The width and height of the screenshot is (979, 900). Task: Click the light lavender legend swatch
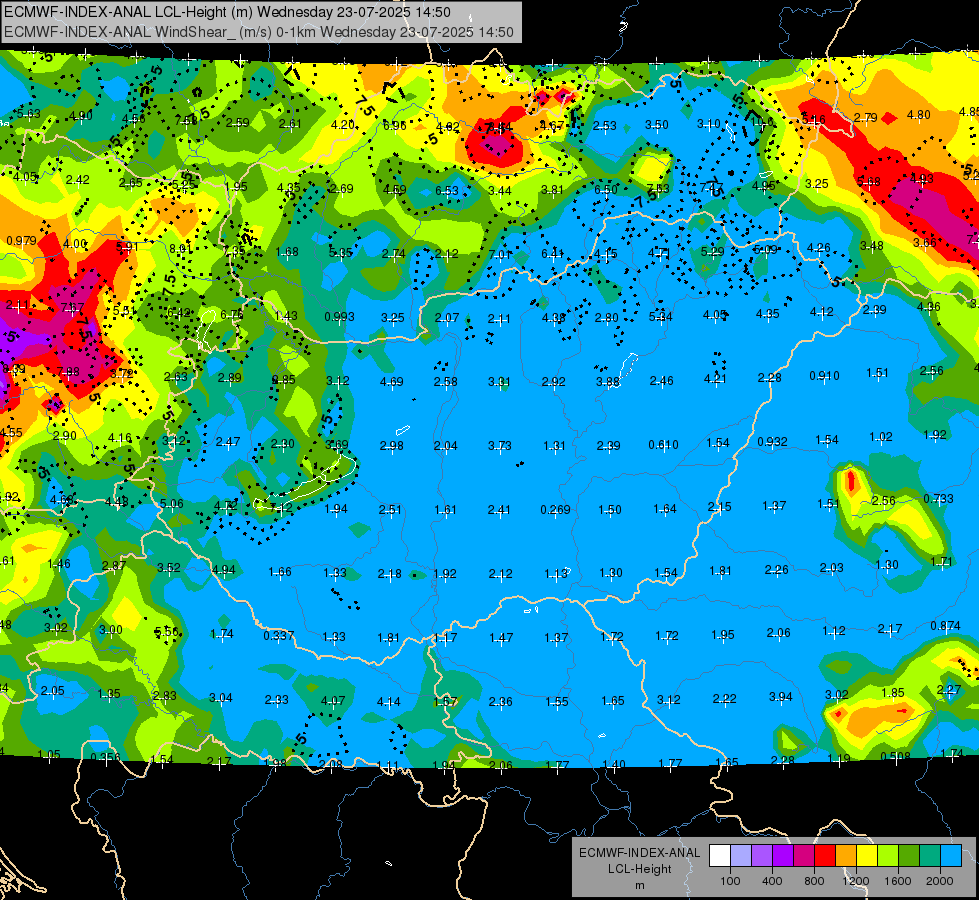741,855
